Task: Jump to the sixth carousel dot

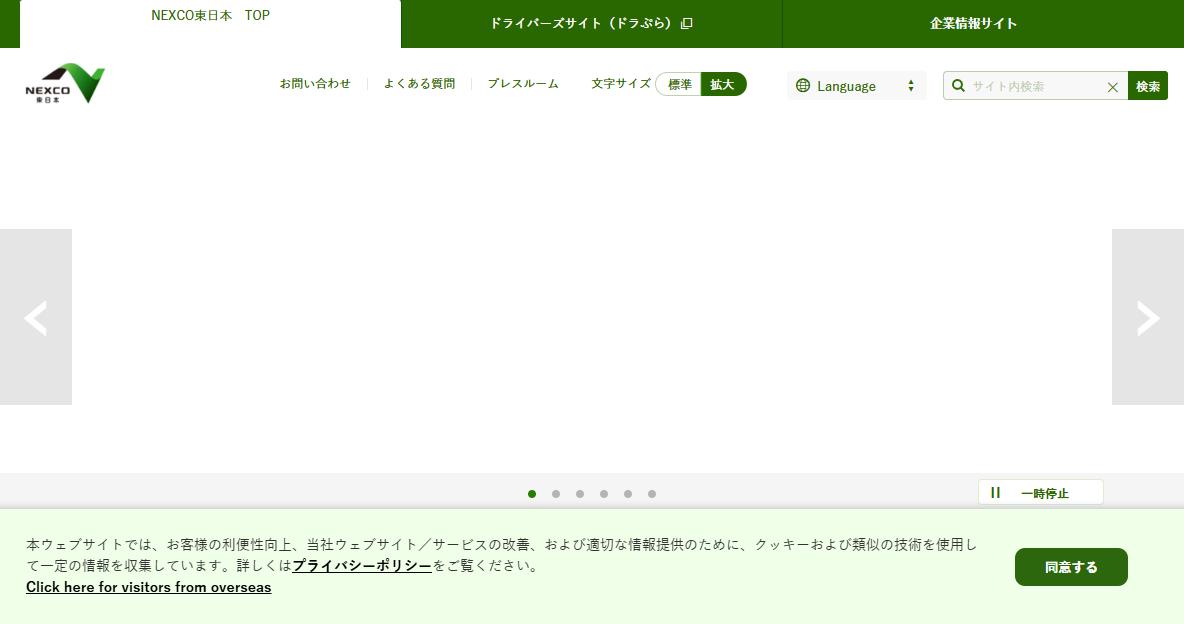Action: point(652,494)
